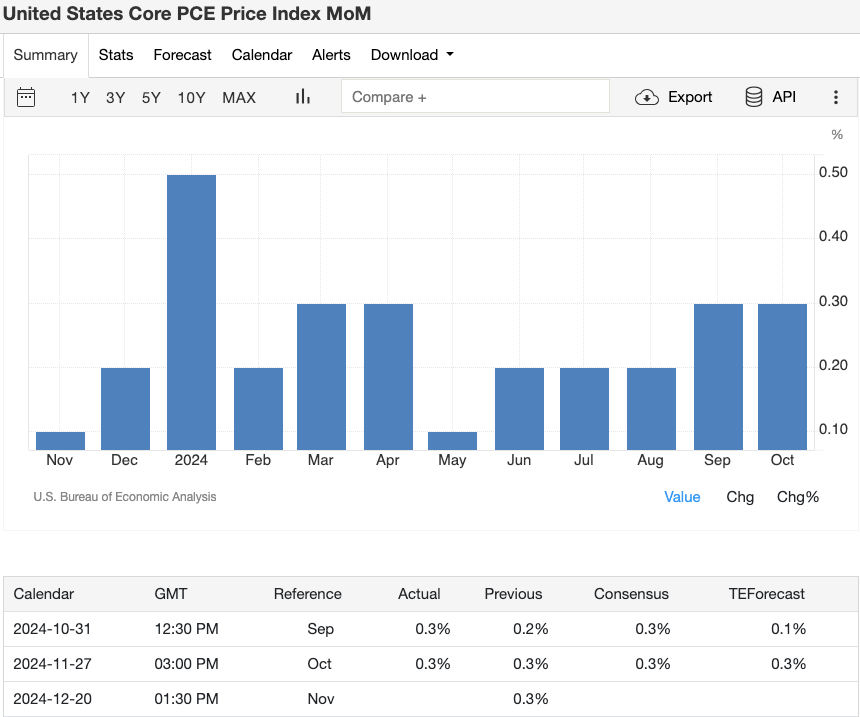Open the Export options
The height and width of the screenshot is (717, 860).
click(673, 97)
